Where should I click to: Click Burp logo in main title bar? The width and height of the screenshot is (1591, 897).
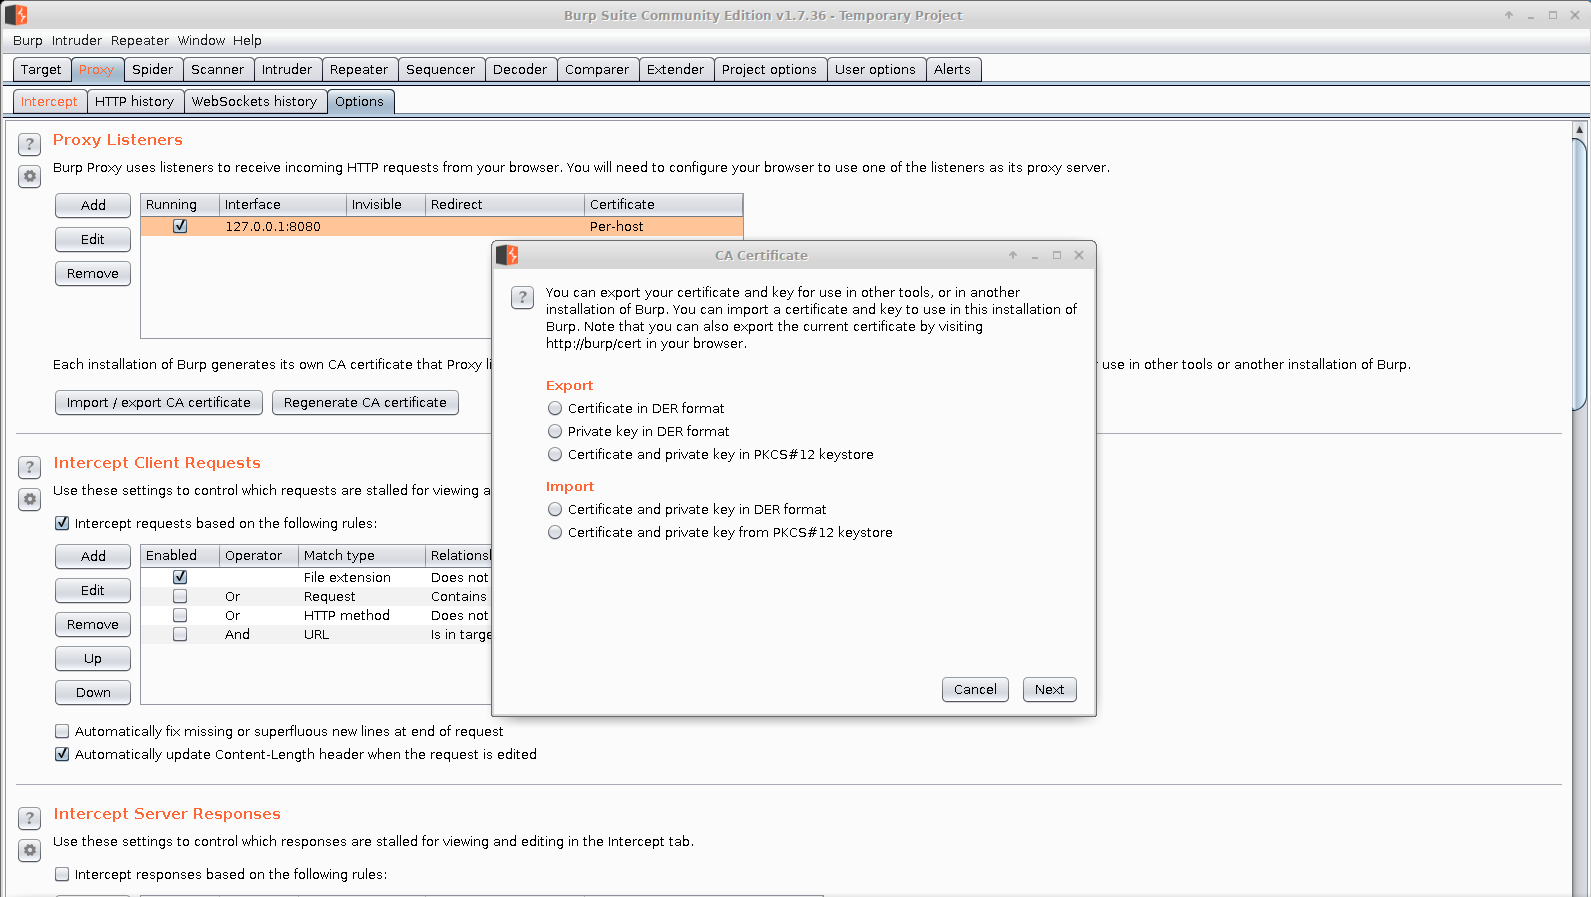click(16, 15)
